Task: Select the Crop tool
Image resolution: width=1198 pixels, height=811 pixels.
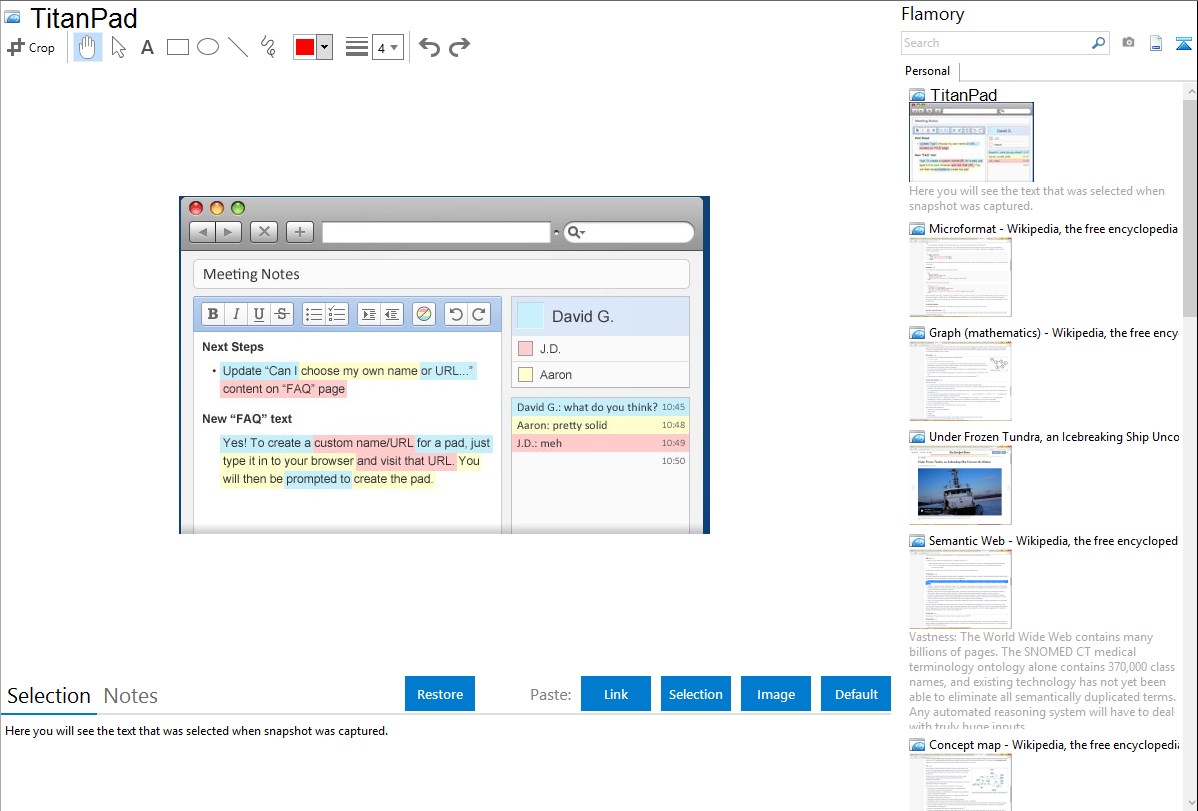Action: (31, 47)
